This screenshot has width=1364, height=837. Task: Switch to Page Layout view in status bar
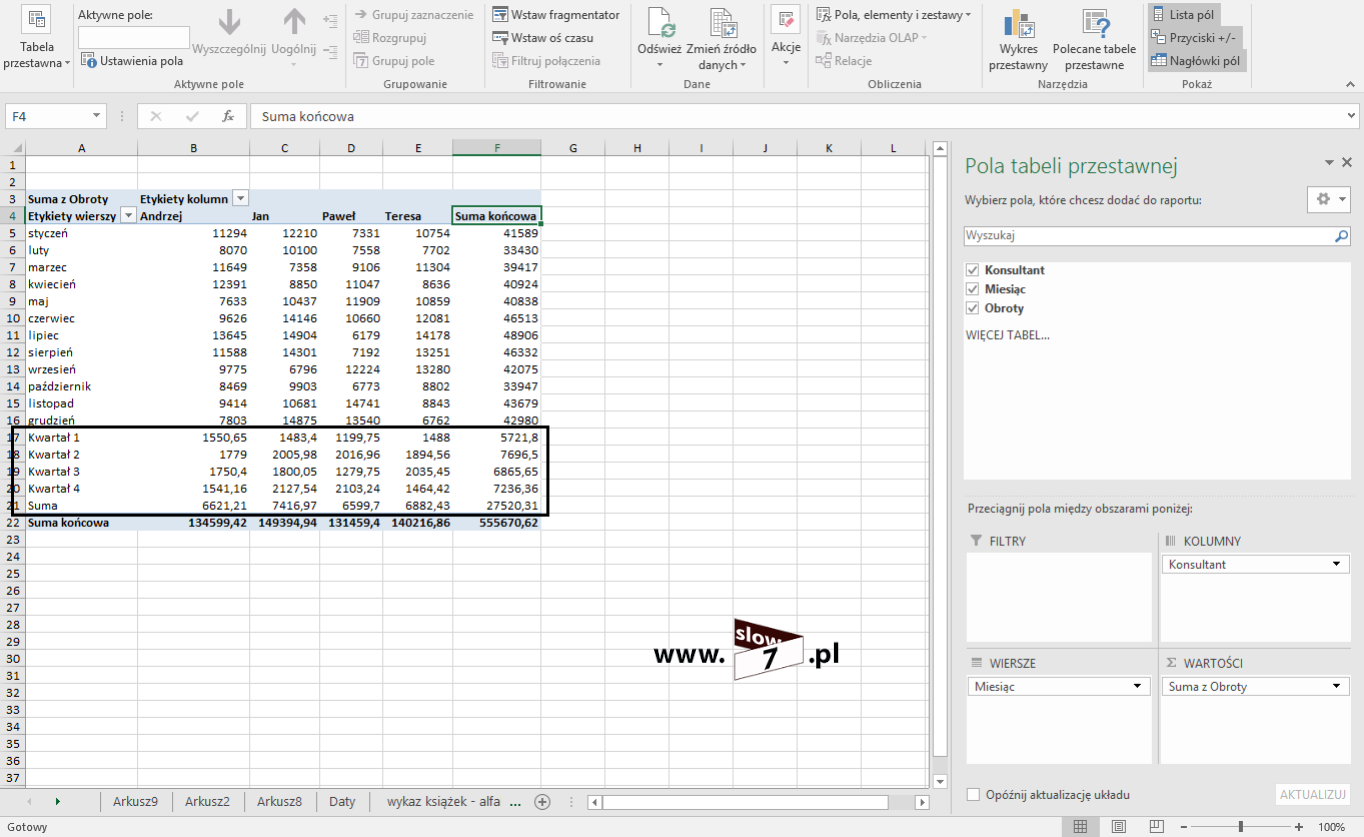(1119, 827)
